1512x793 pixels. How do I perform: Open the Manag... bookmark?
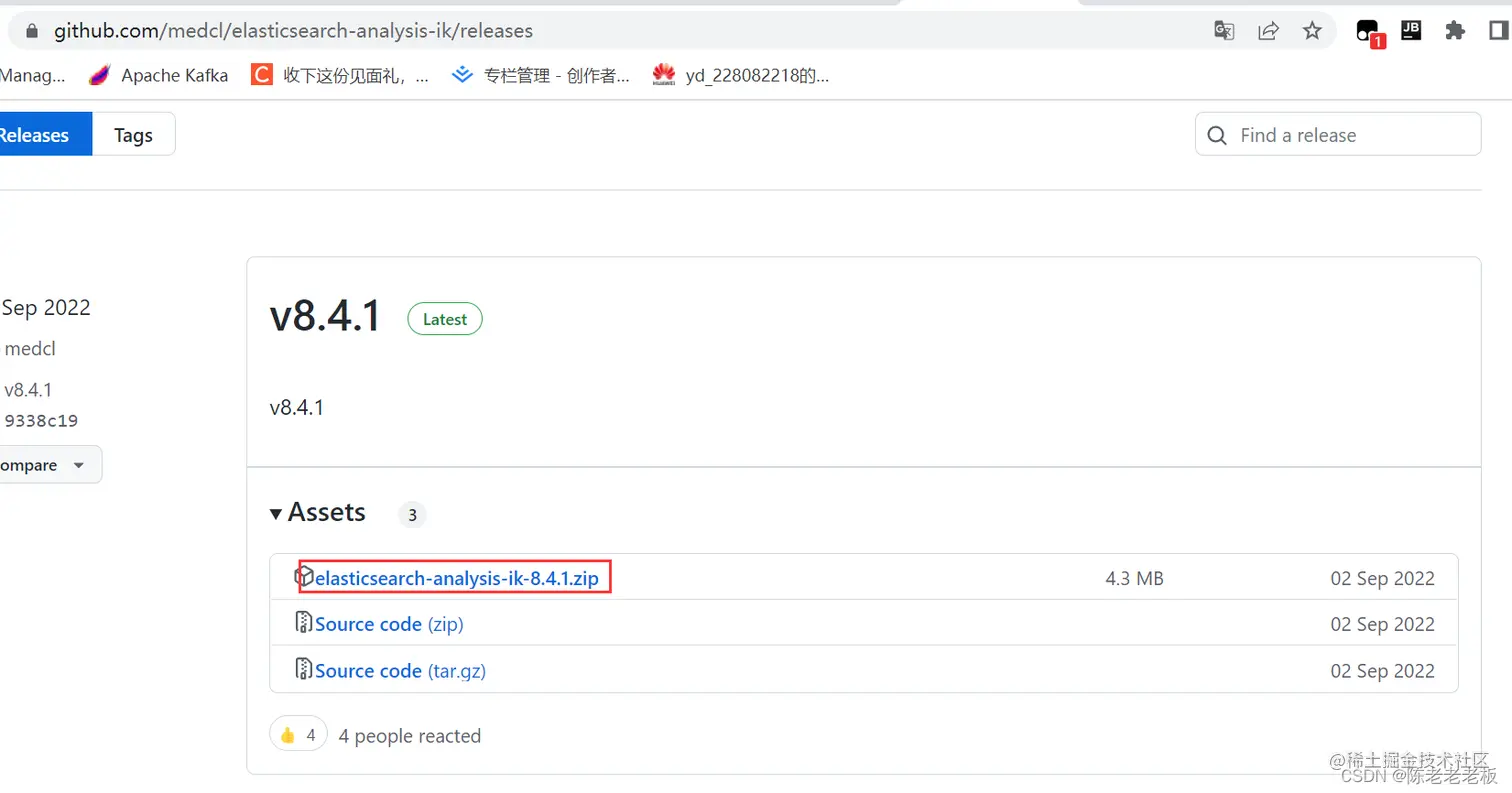click(x=33, y=75)
